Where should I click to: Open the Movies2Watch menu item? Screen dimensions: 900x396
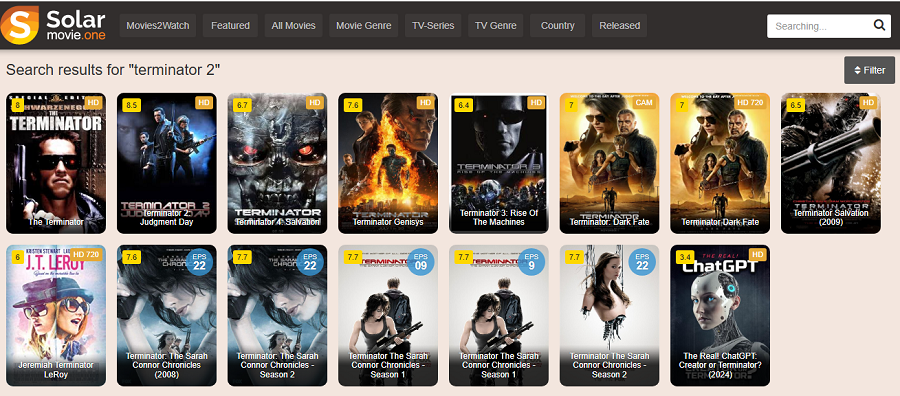click(x=158, y=26)
